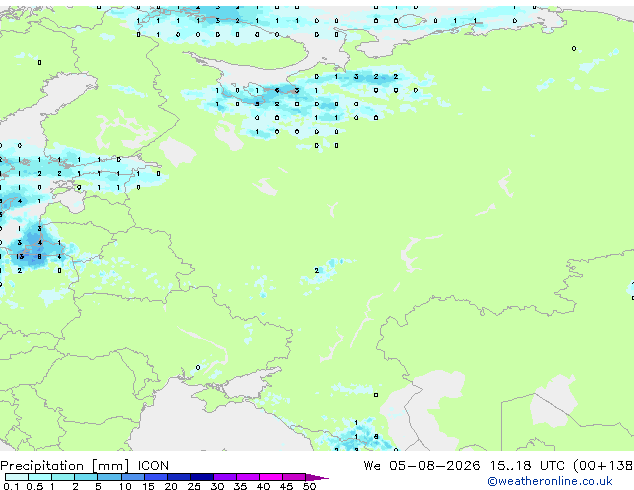The width and height of the screenshot is (634, 490).
Task: Click the legend label 50
Action: (x=309, y=486)
